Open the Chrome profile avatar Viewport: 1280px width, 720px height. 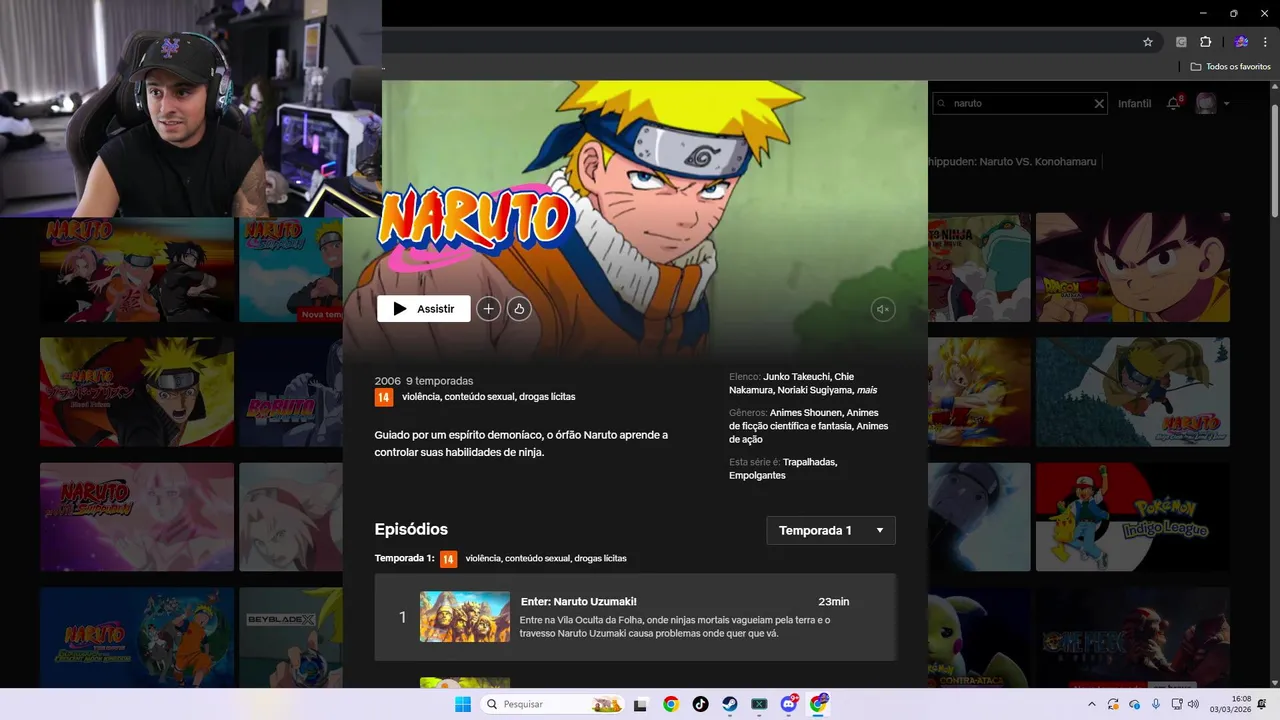tap(1242, 42)
